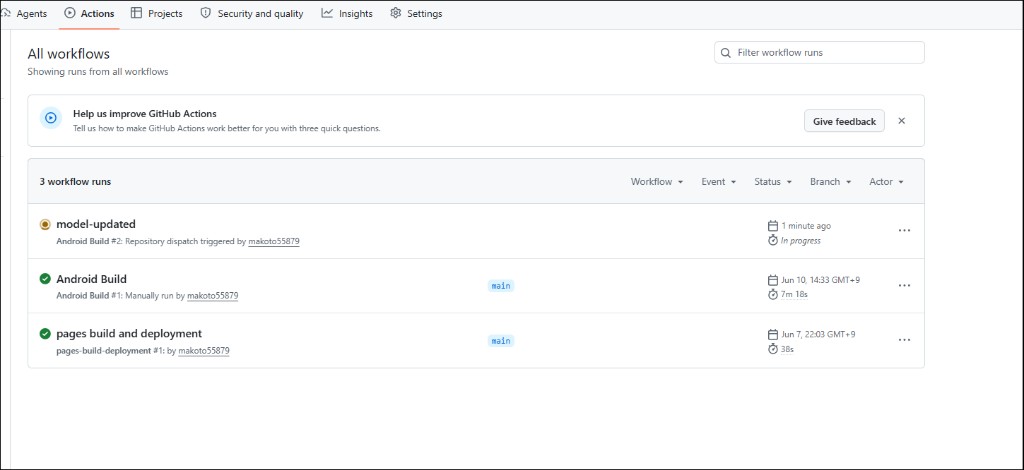Open the more options menu for model-updated

[x=904, y=230]
